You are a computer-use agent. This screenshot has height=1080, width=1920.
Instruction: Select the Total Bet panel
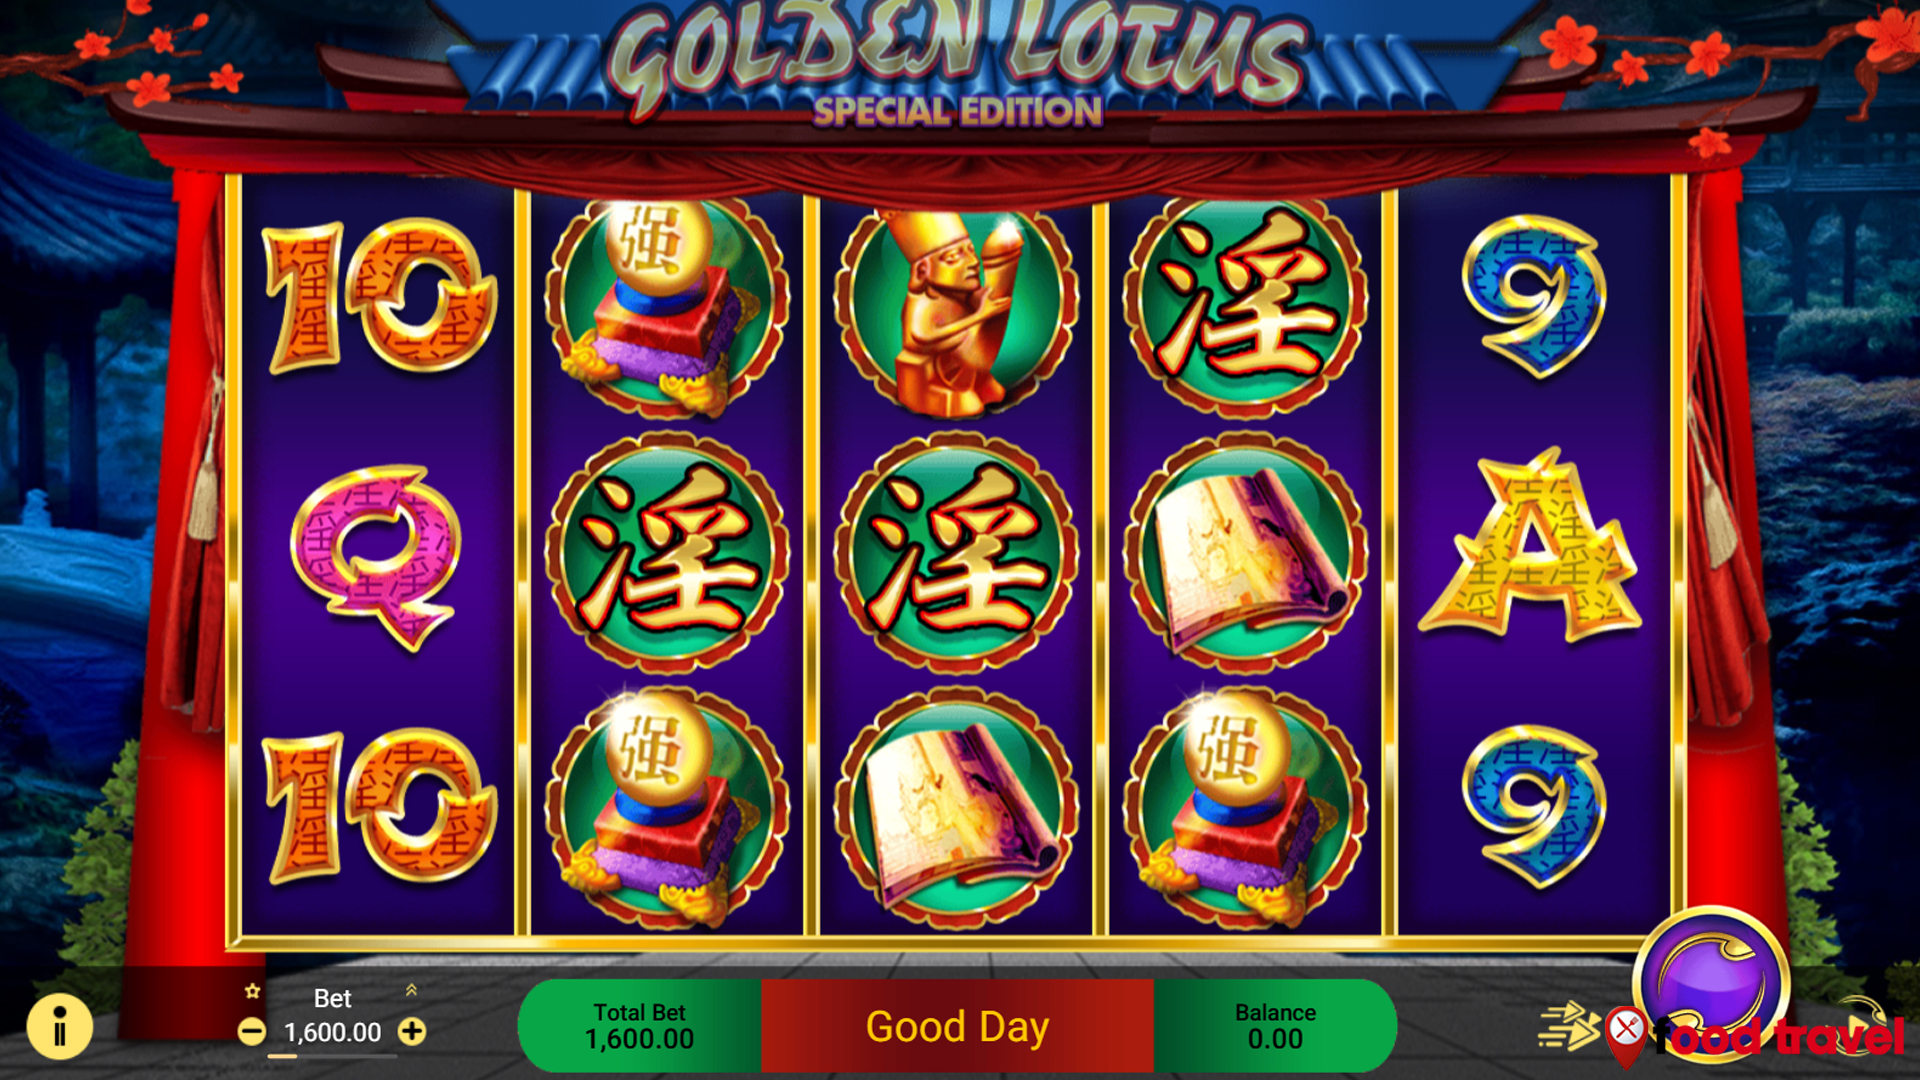pyautogui.click(x=640, y=1026)
